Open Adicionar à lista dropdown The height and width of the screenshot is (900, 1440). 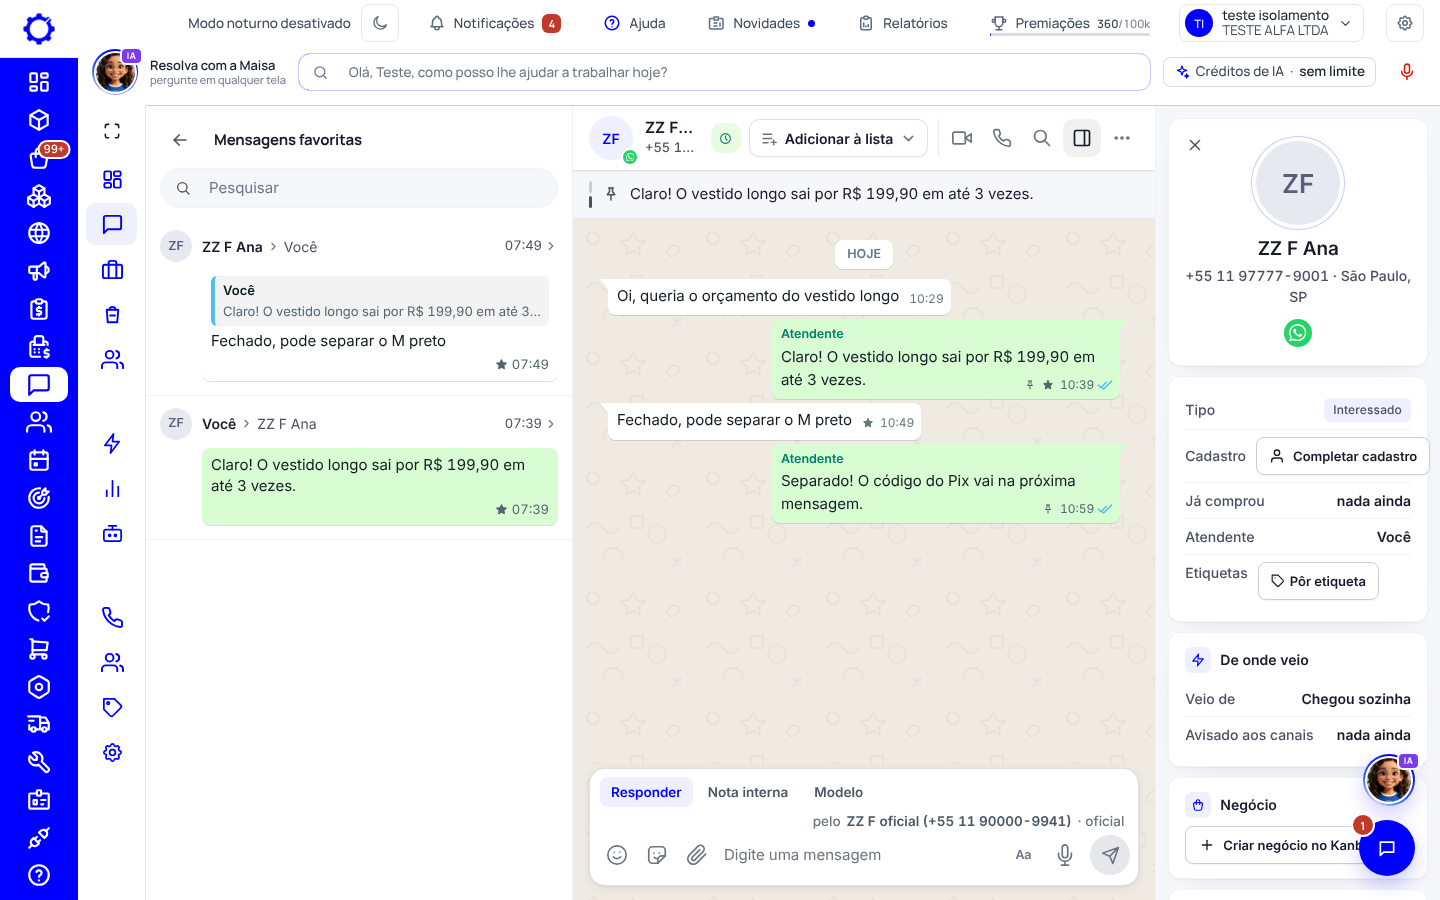coord(838,138)
